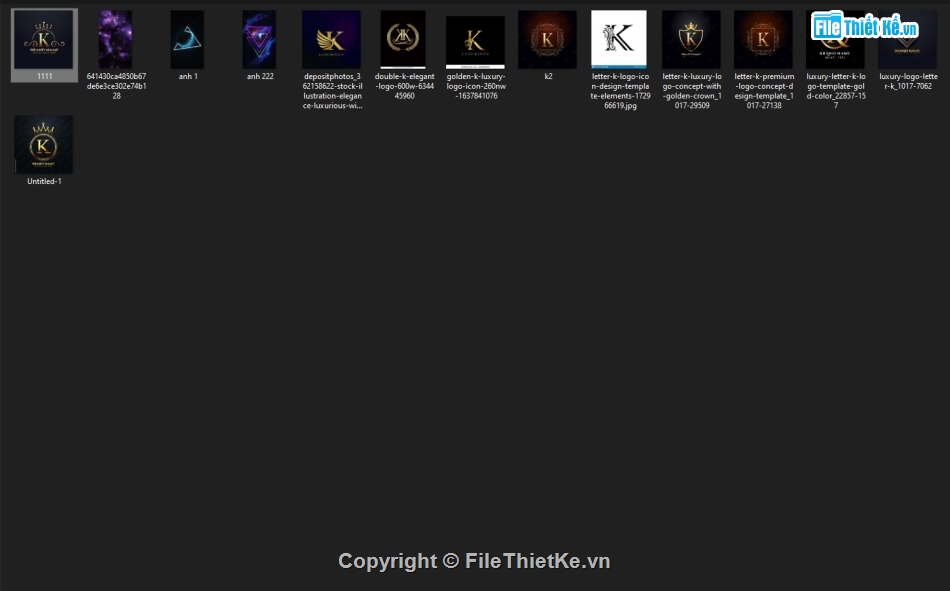Choose the white letter-k-logo-icon thumbnail
Screen dimensions: 950x591
pos(619,39)
